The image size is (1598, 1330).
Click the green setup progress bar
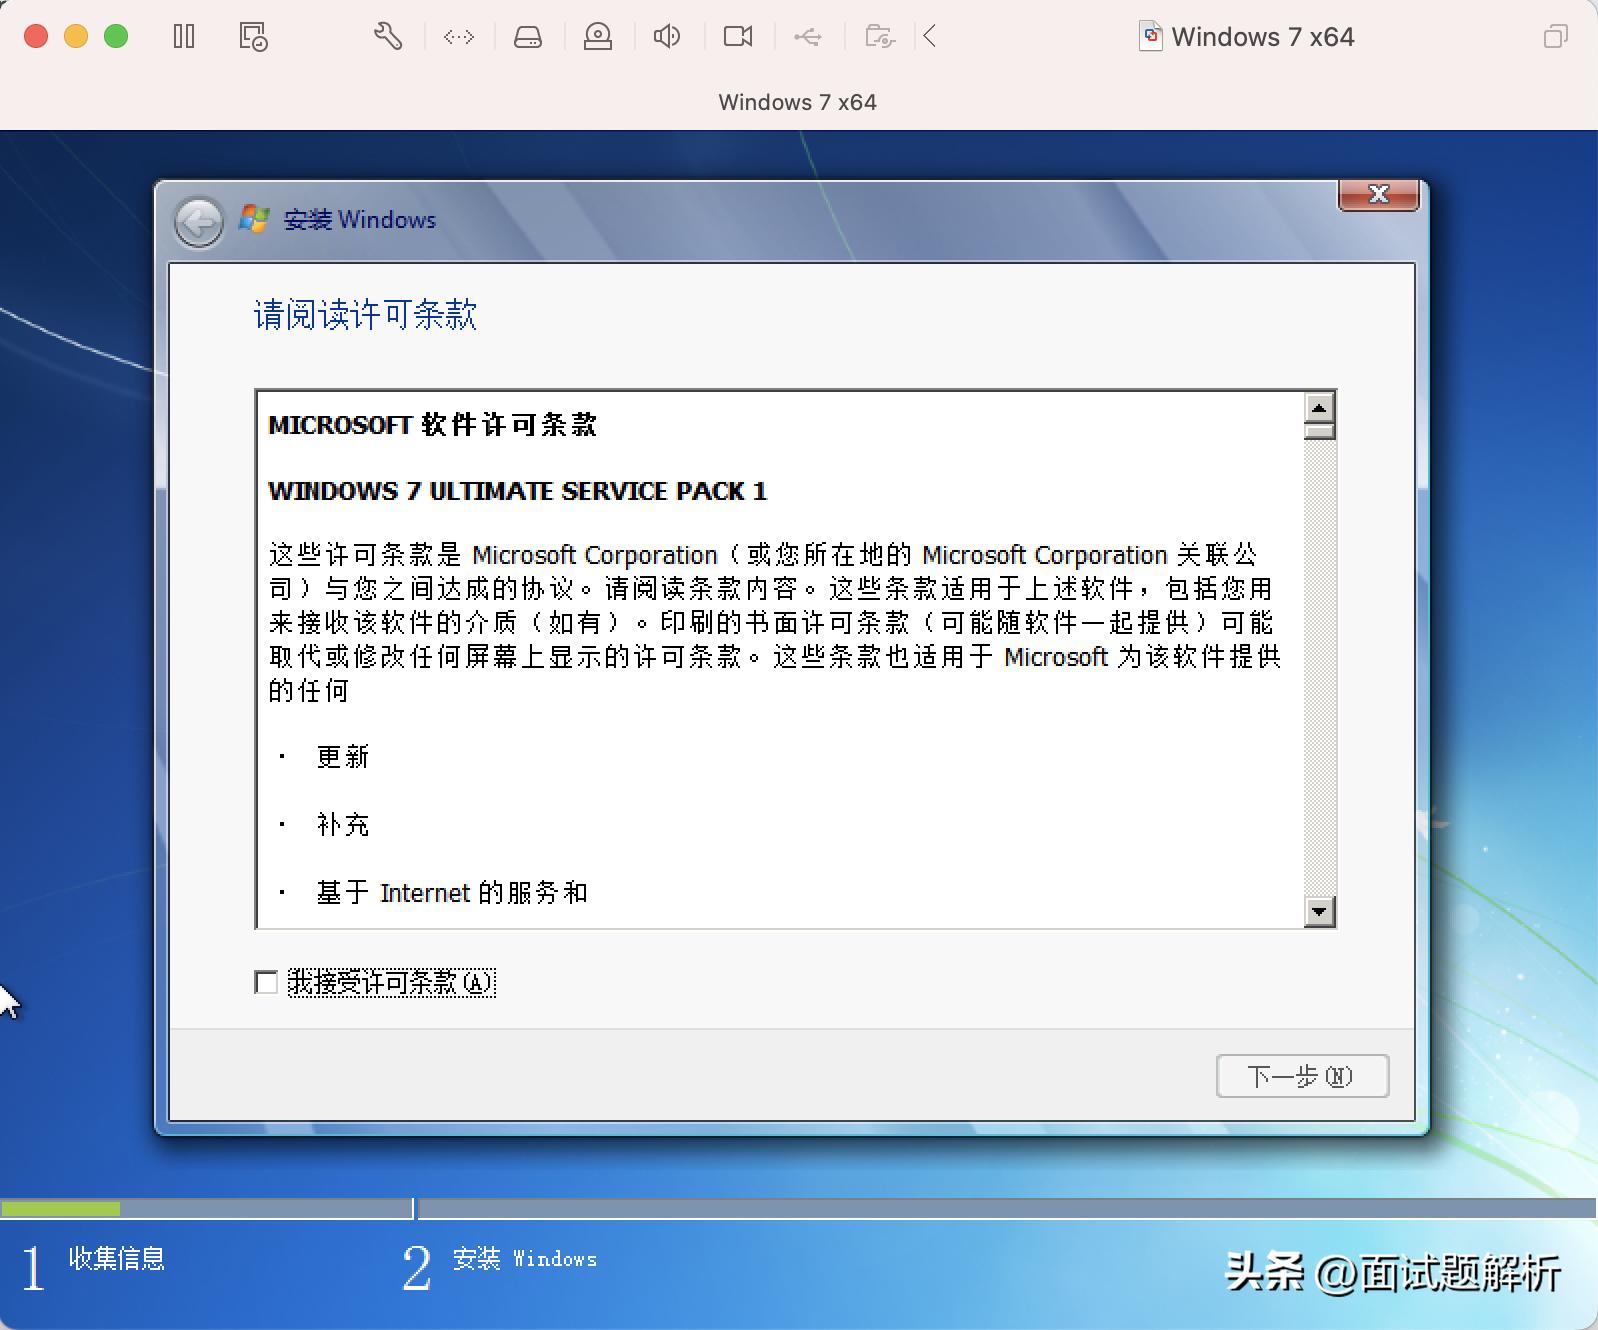point(61,1209)
